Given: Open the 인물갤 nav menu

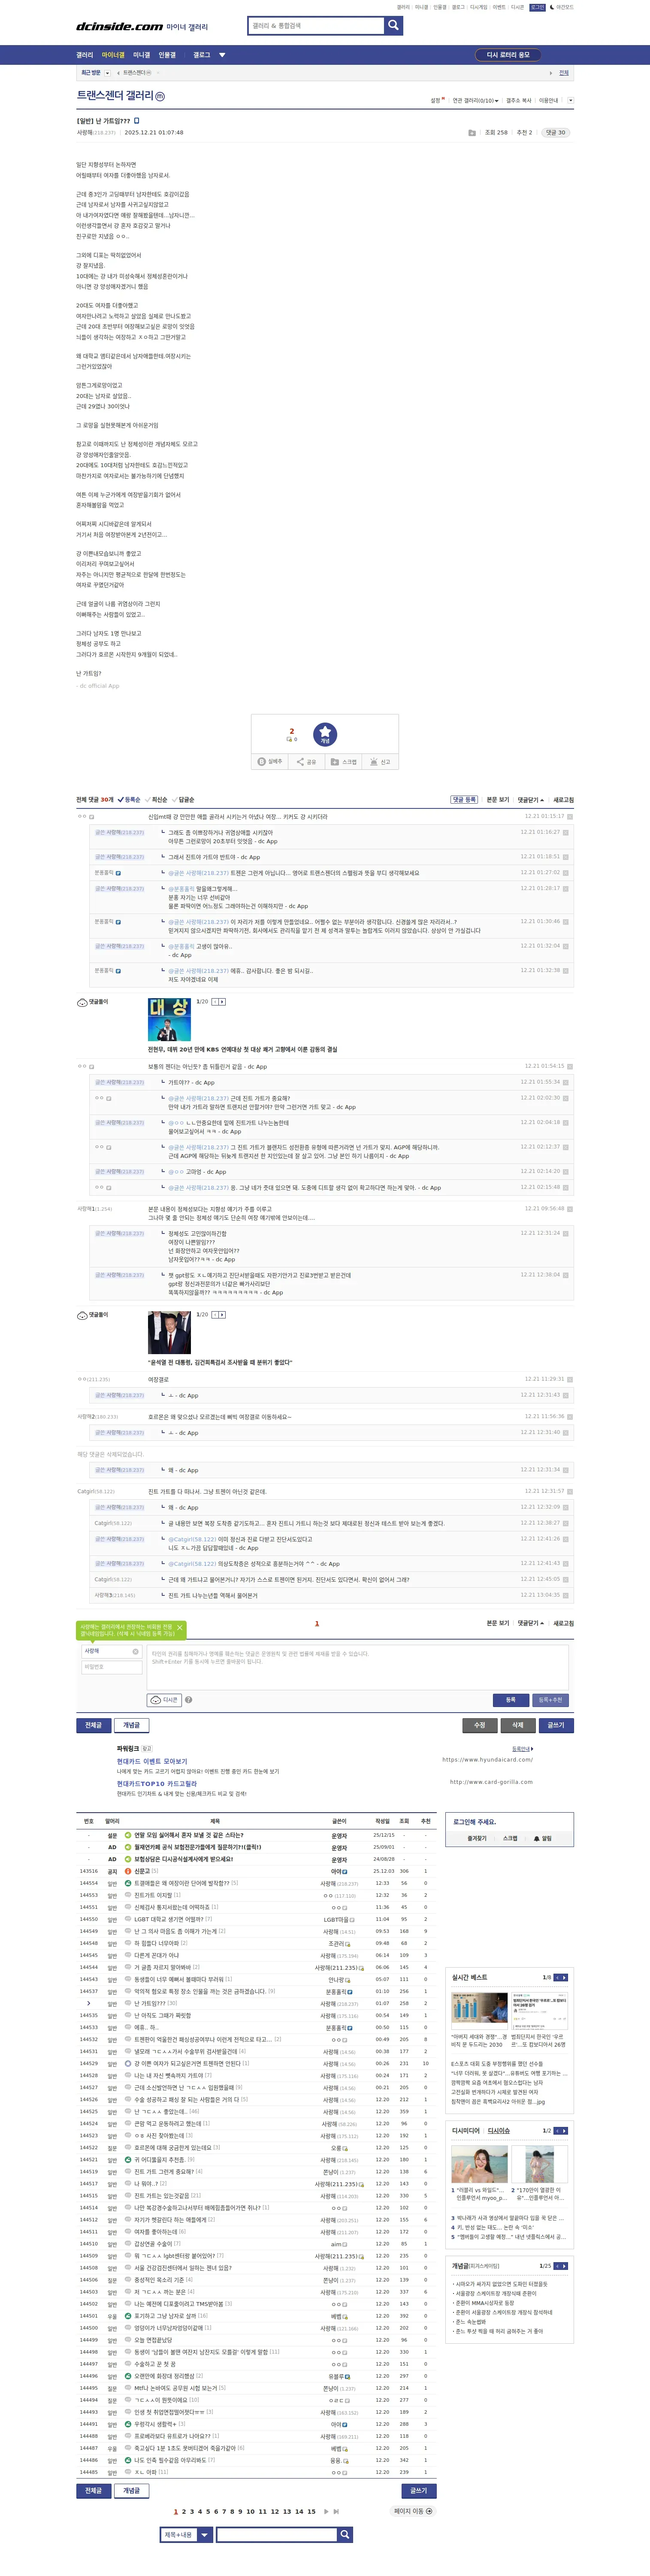Looking at the screenshot, I should (x=167, y=55).
